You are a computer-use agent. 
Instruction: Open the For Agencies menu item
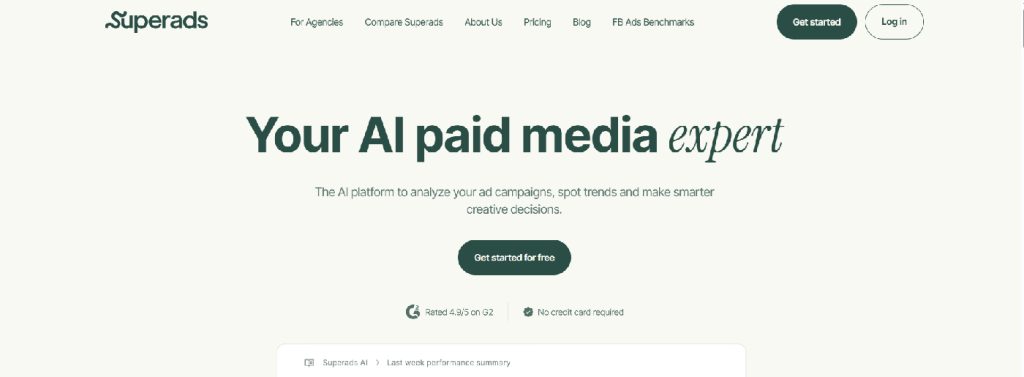(x=317, y=22)
